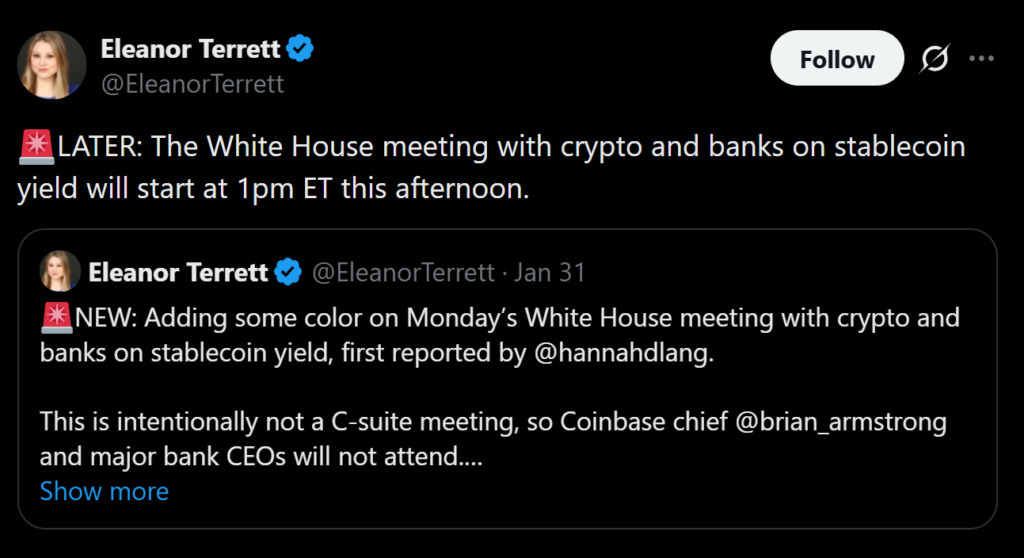Click the blue verified badge beside the header name
The image size is (1024, 558).
click(300, 47)
